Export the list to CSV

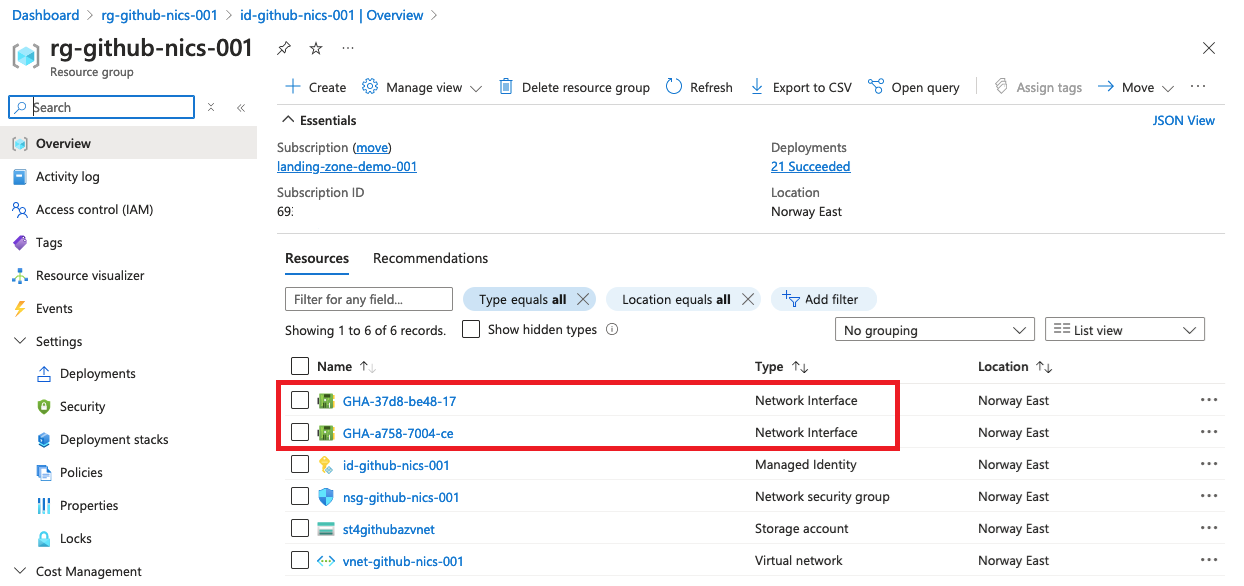coord(801,87)
